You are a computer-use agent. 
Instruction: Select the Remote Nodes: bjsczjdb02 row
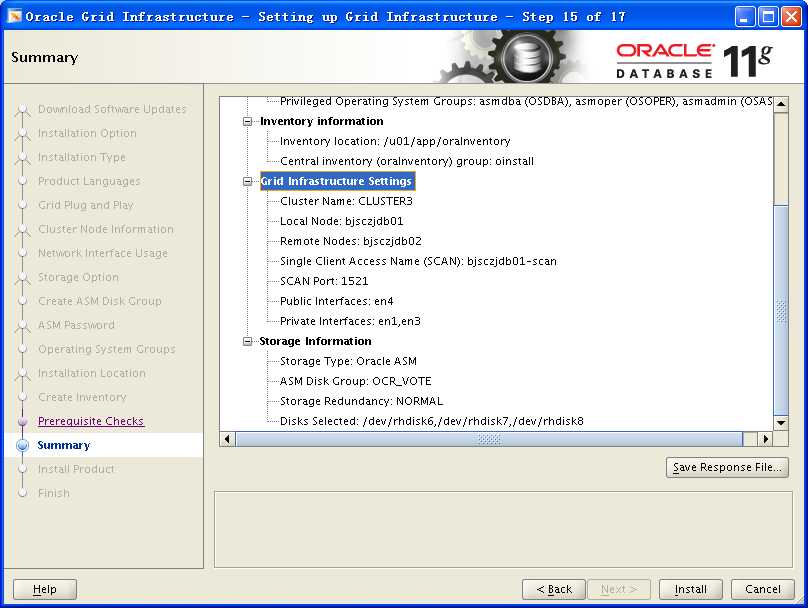[350, 241]
